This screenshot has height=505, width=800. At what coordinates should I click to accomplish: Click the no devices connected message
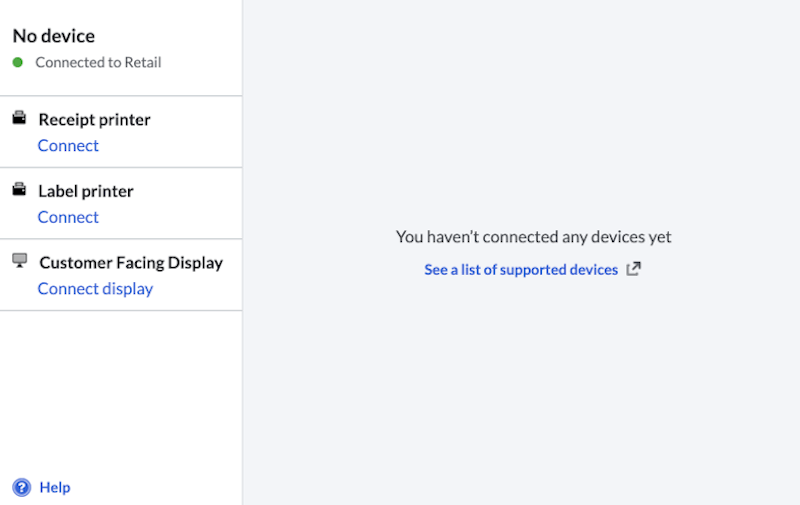(533, 237)
